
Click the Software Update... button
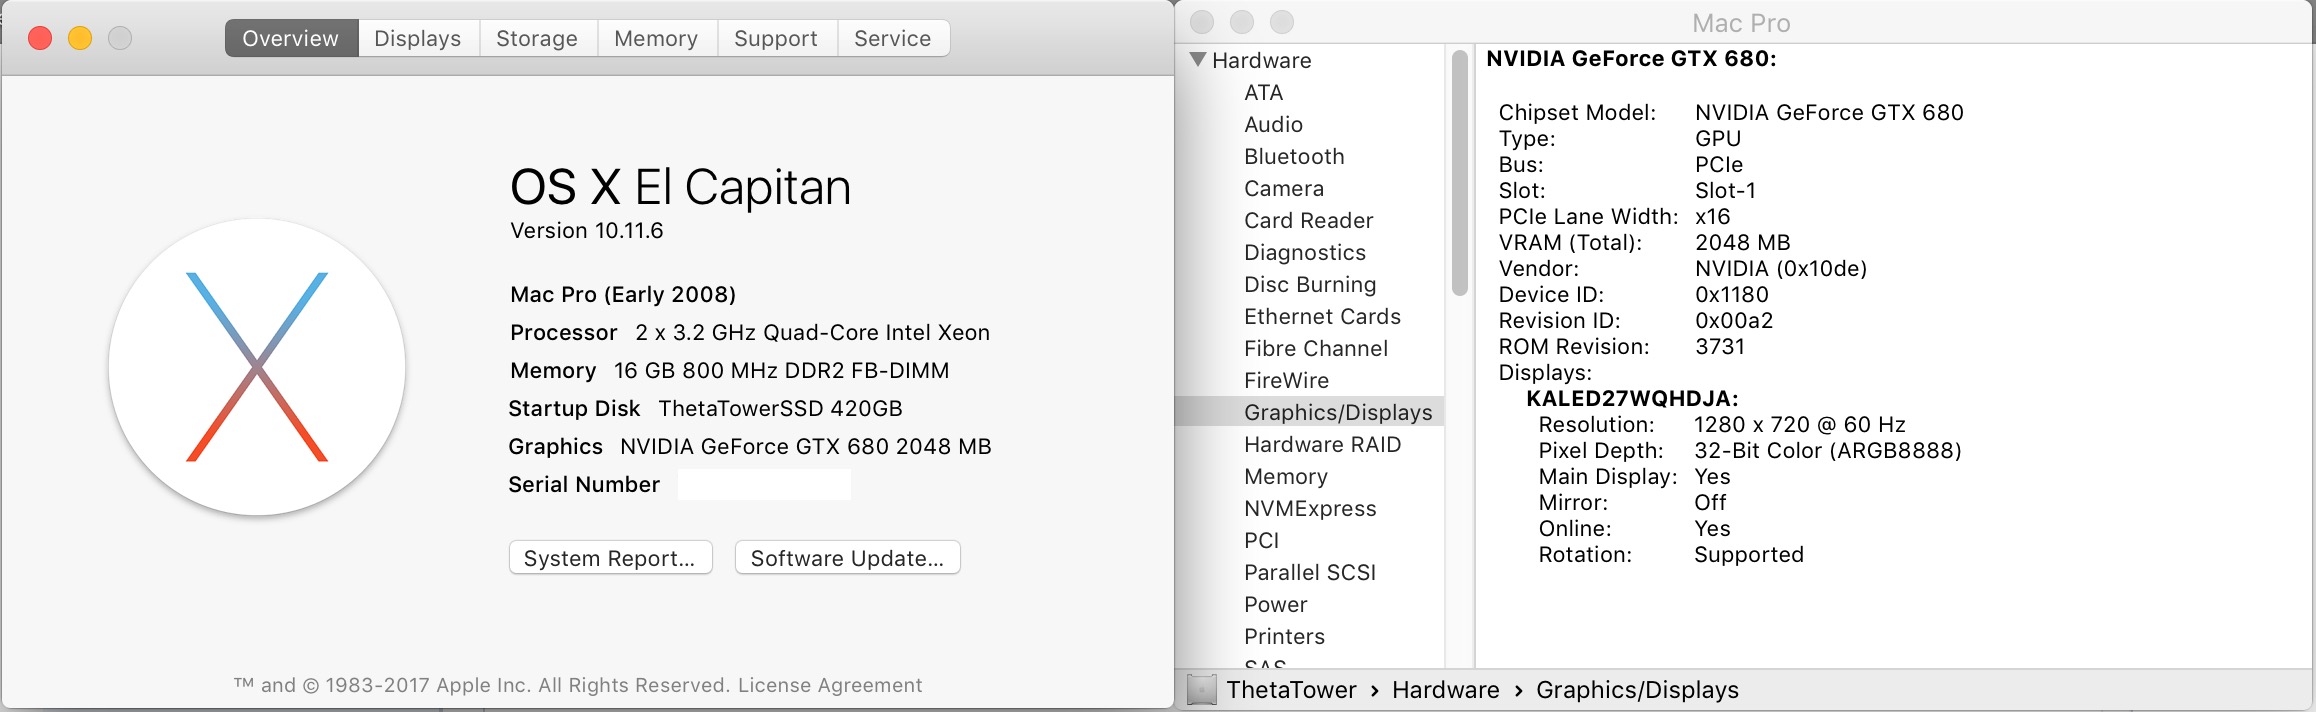(848, 558)
